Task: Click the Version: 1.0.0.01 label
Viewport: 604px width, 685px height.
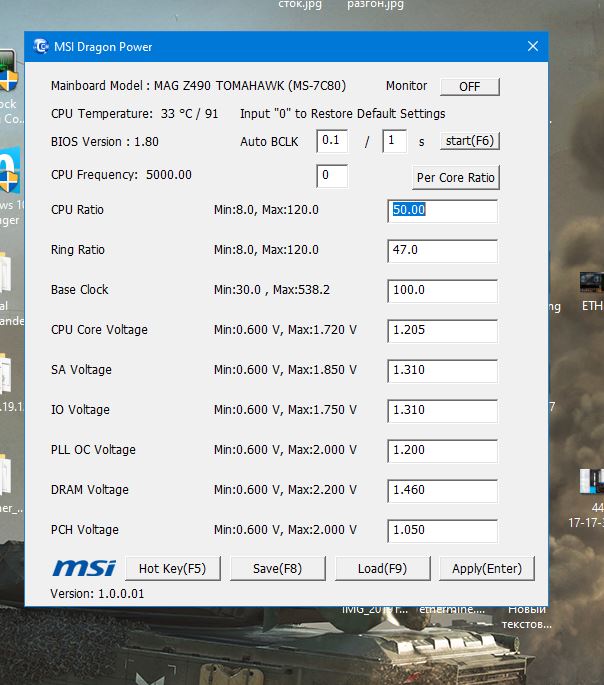Action: [x=97, y=594]
